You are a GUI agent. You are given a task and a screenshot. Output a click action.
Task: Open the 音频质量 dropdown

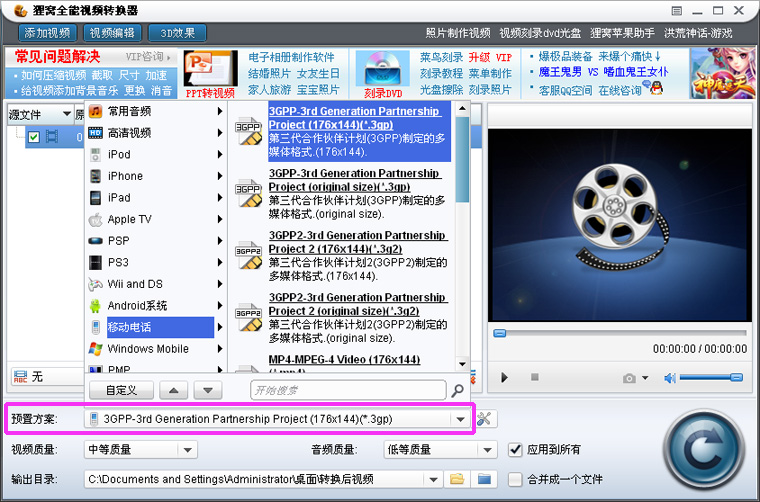(x=488, y=450)
